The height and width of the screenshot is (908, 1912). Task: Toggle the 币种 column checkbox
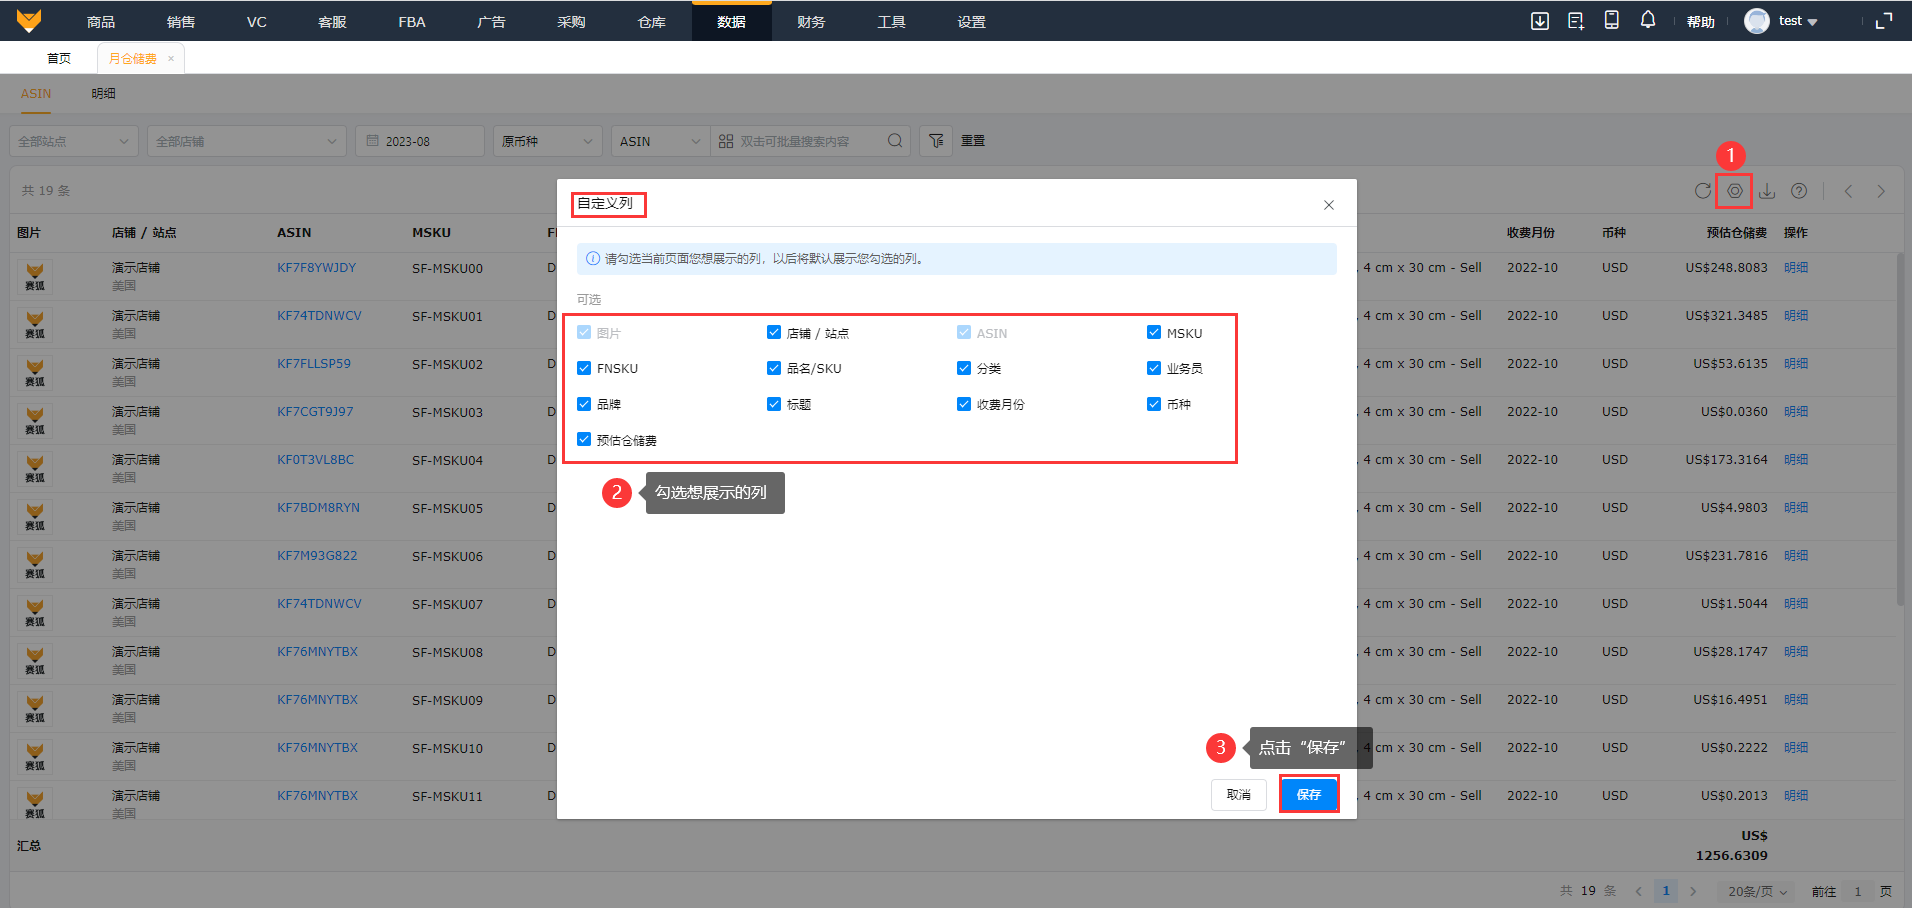tap(1154, 404)
